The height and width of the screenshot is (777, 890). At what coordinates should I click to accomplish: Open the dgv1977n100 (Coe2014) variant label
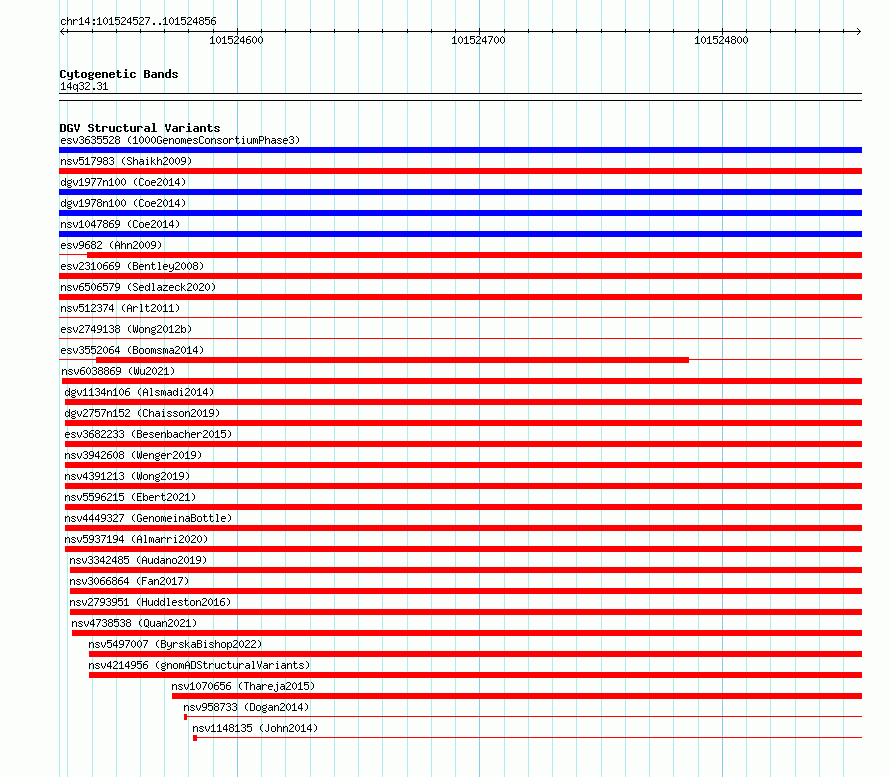(x=123, y=182)
